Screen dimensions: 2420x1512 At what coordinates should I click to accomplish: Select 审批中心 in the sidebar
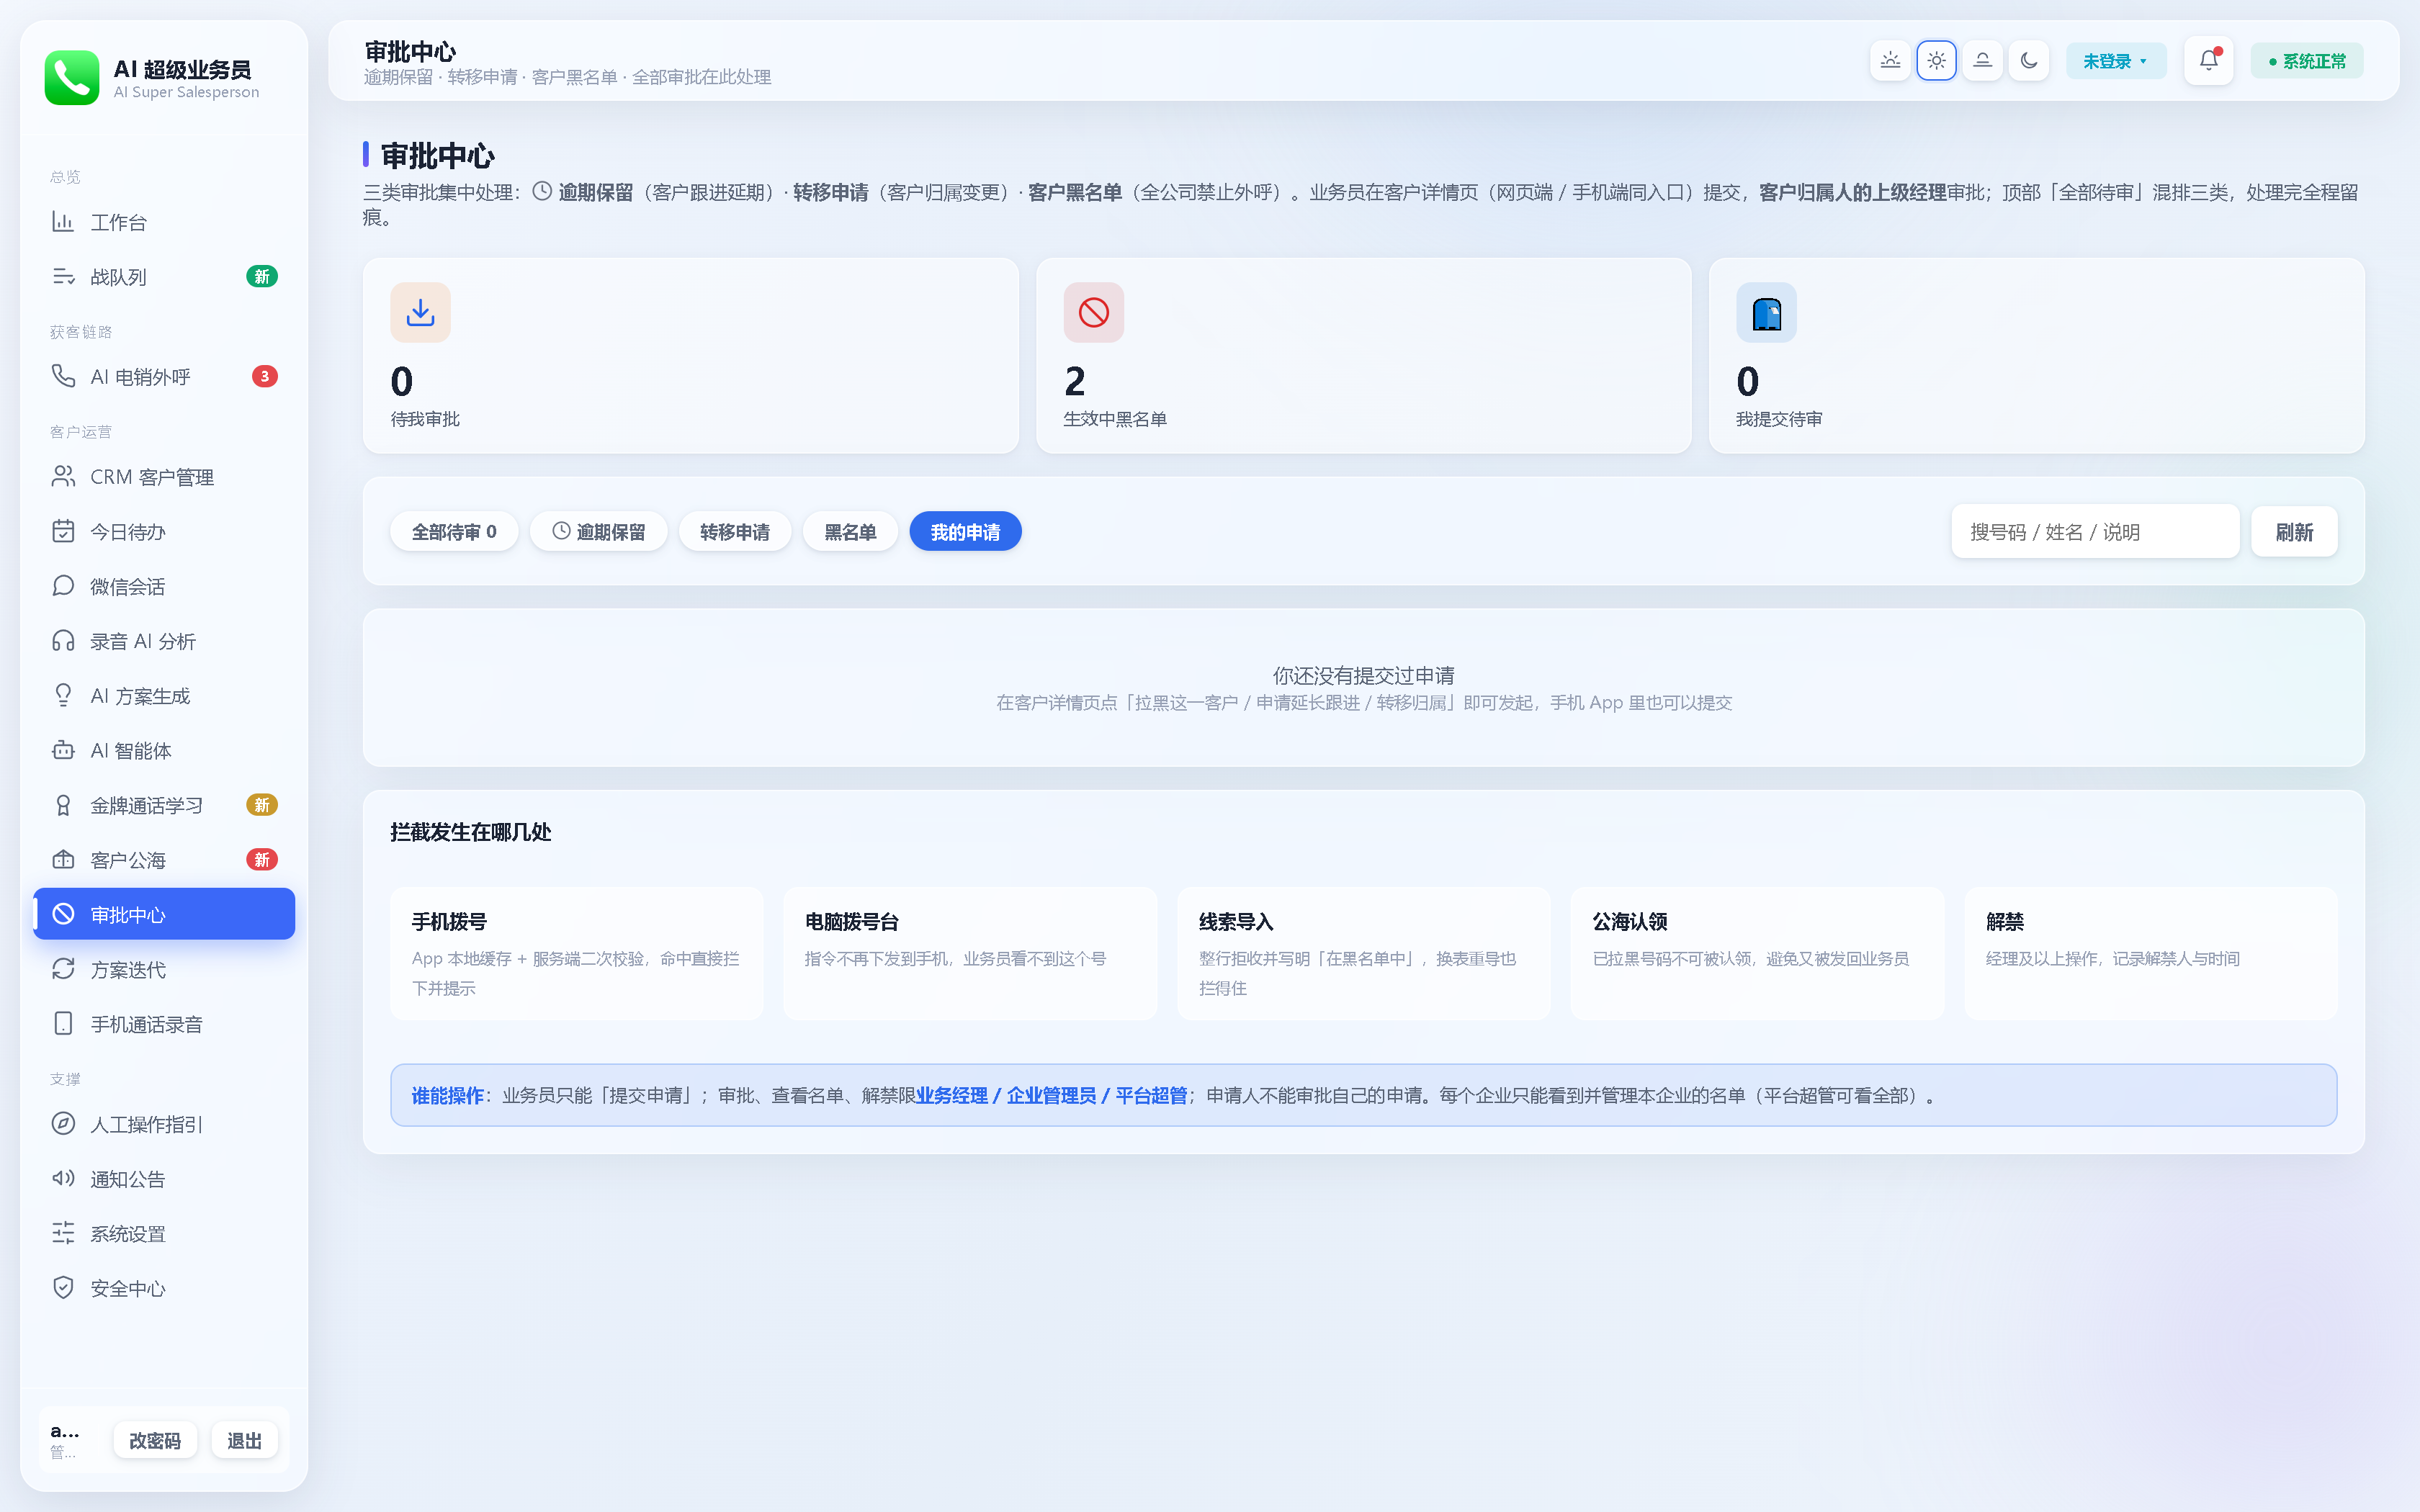pos(164,914)
